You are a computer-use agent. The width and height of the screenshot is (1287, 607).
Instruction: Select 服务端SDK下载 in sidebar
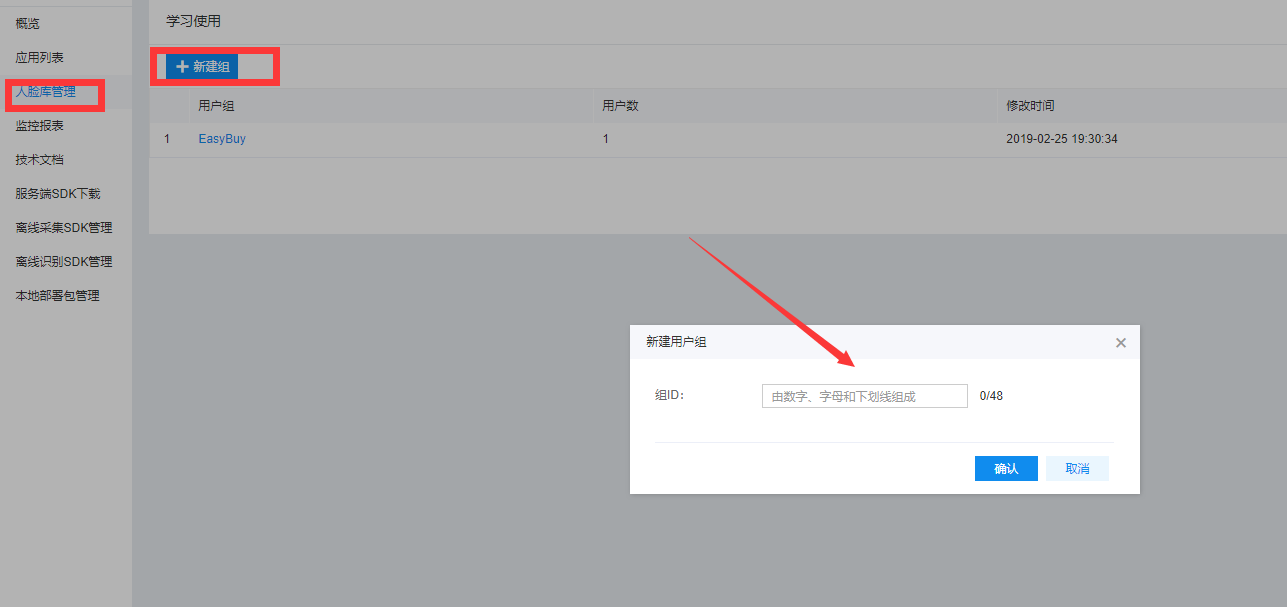tap(58, 194)
